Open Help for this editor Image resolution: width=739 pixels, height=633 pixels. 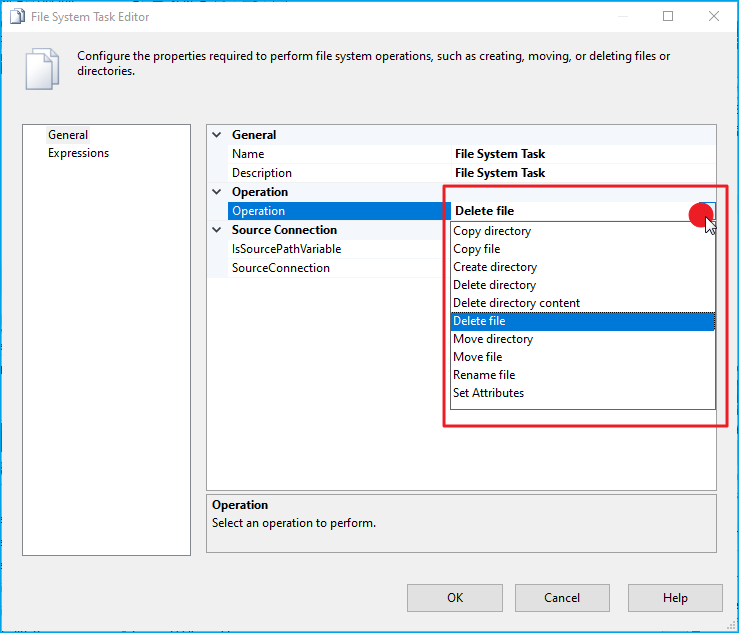tap(675, 598)
